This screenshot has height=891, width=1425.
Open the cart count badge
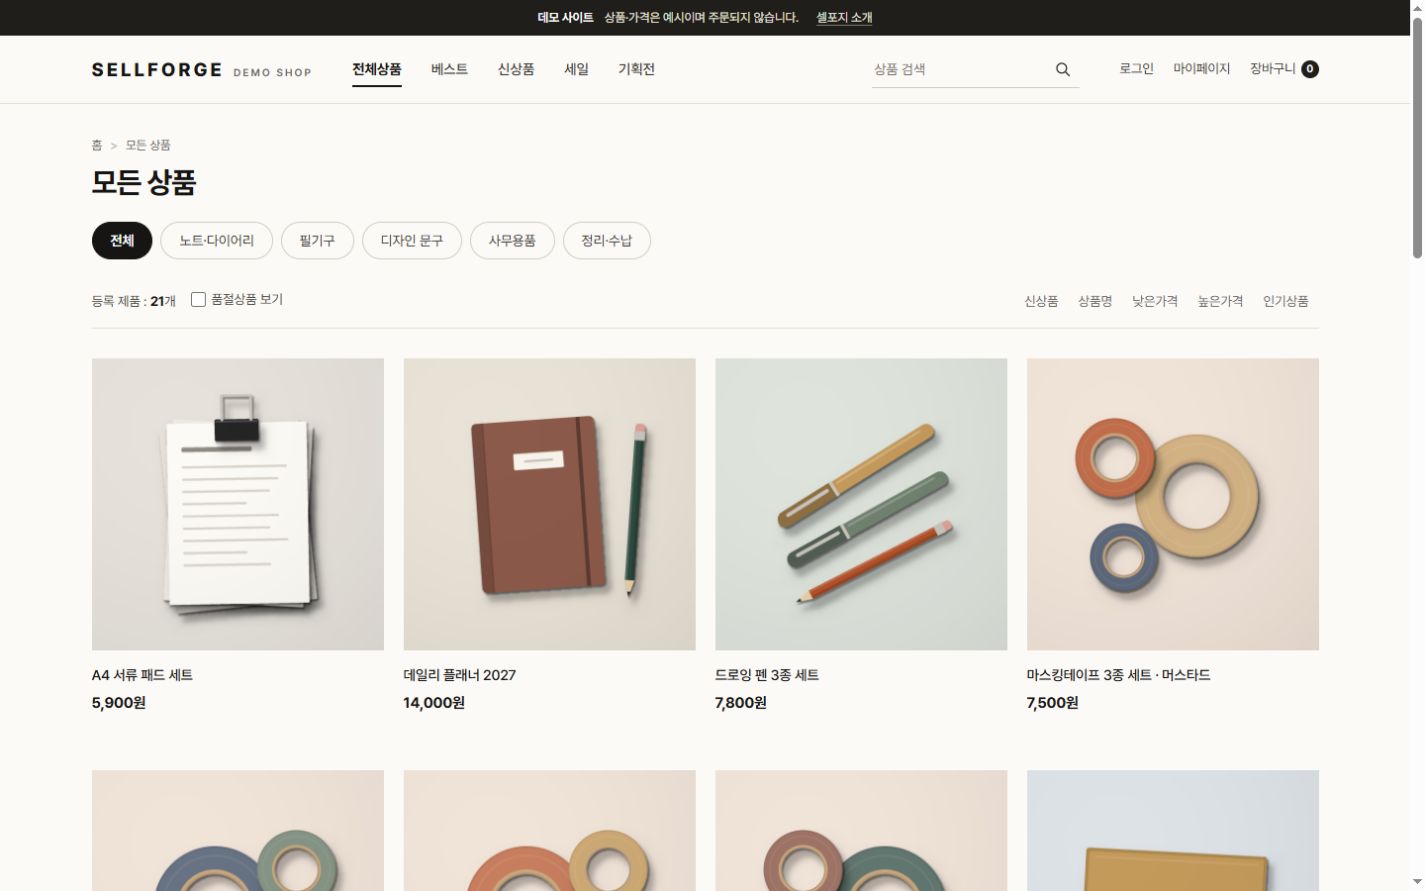click(x=1309, y=69)
